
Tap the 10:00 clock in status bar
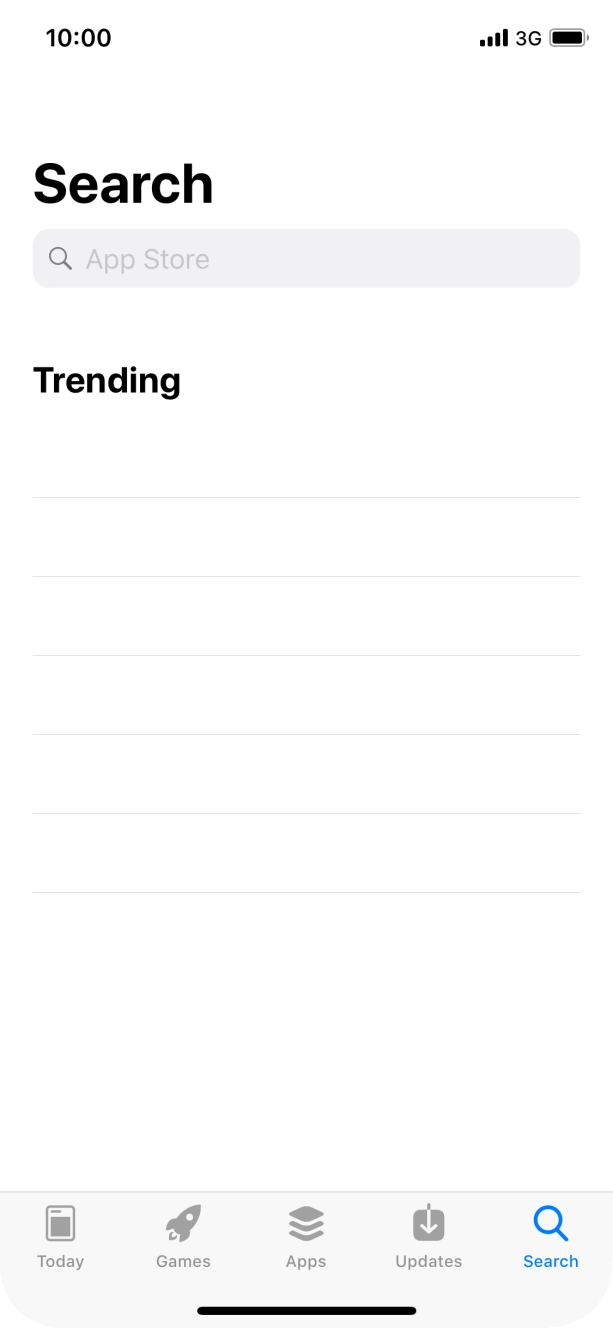pos(78,38)
